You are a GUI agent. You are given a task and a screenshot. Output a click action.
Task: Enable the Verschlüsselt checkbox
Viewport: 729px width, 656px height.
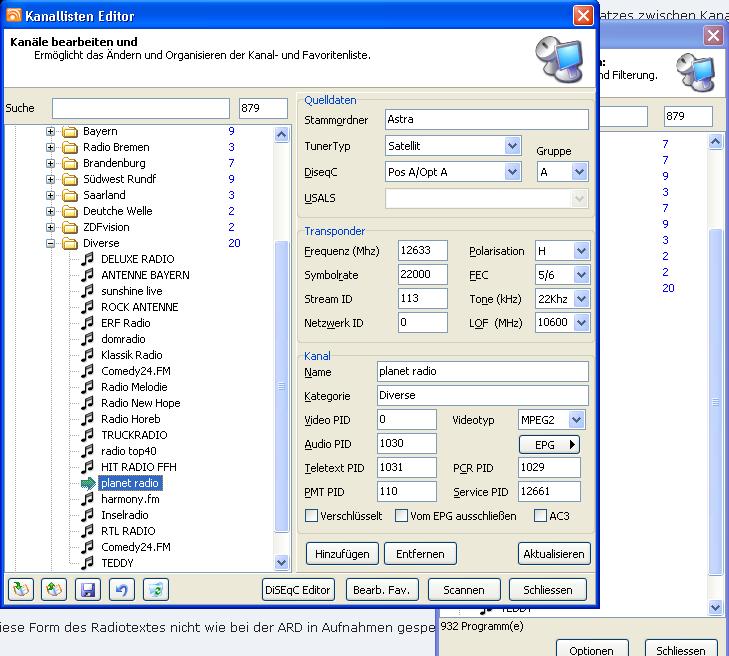(312, 516)
